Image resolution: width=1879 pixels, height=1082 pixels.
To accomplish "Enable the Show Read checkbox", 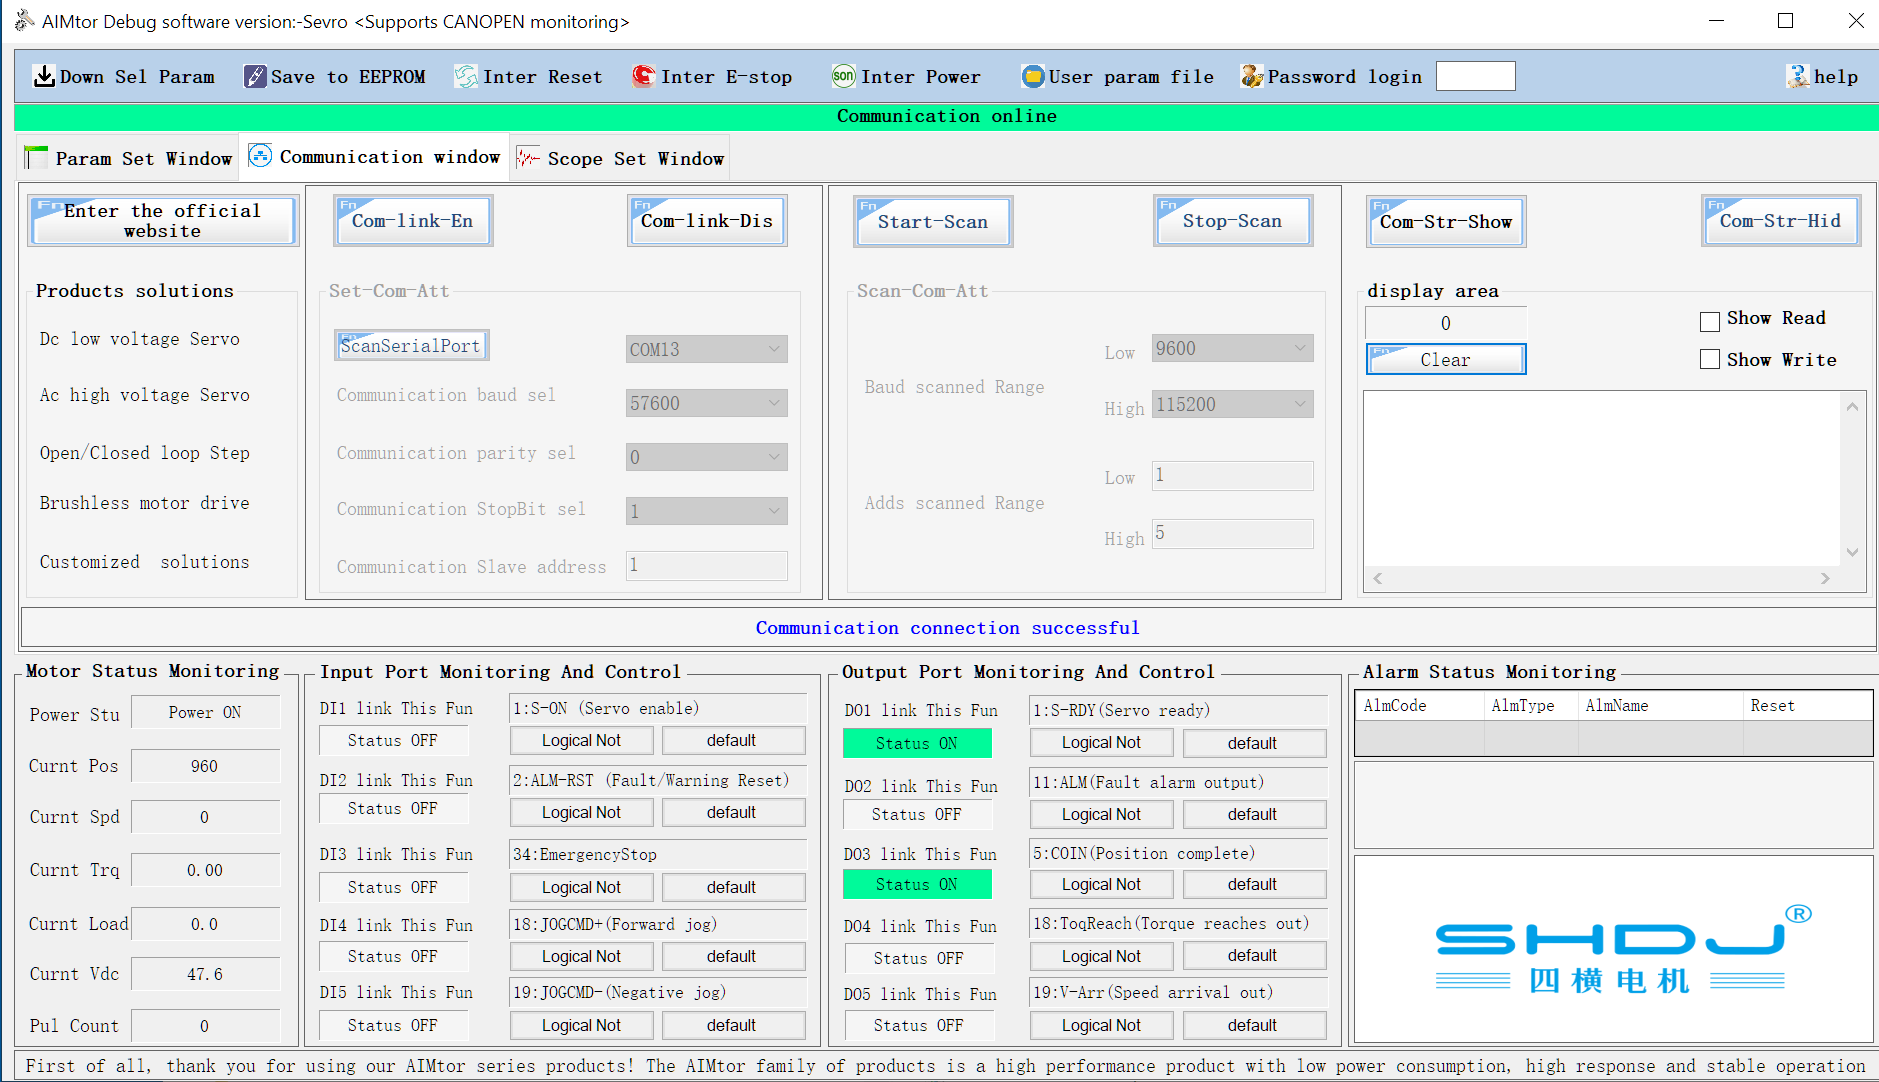I will 1710,321.
